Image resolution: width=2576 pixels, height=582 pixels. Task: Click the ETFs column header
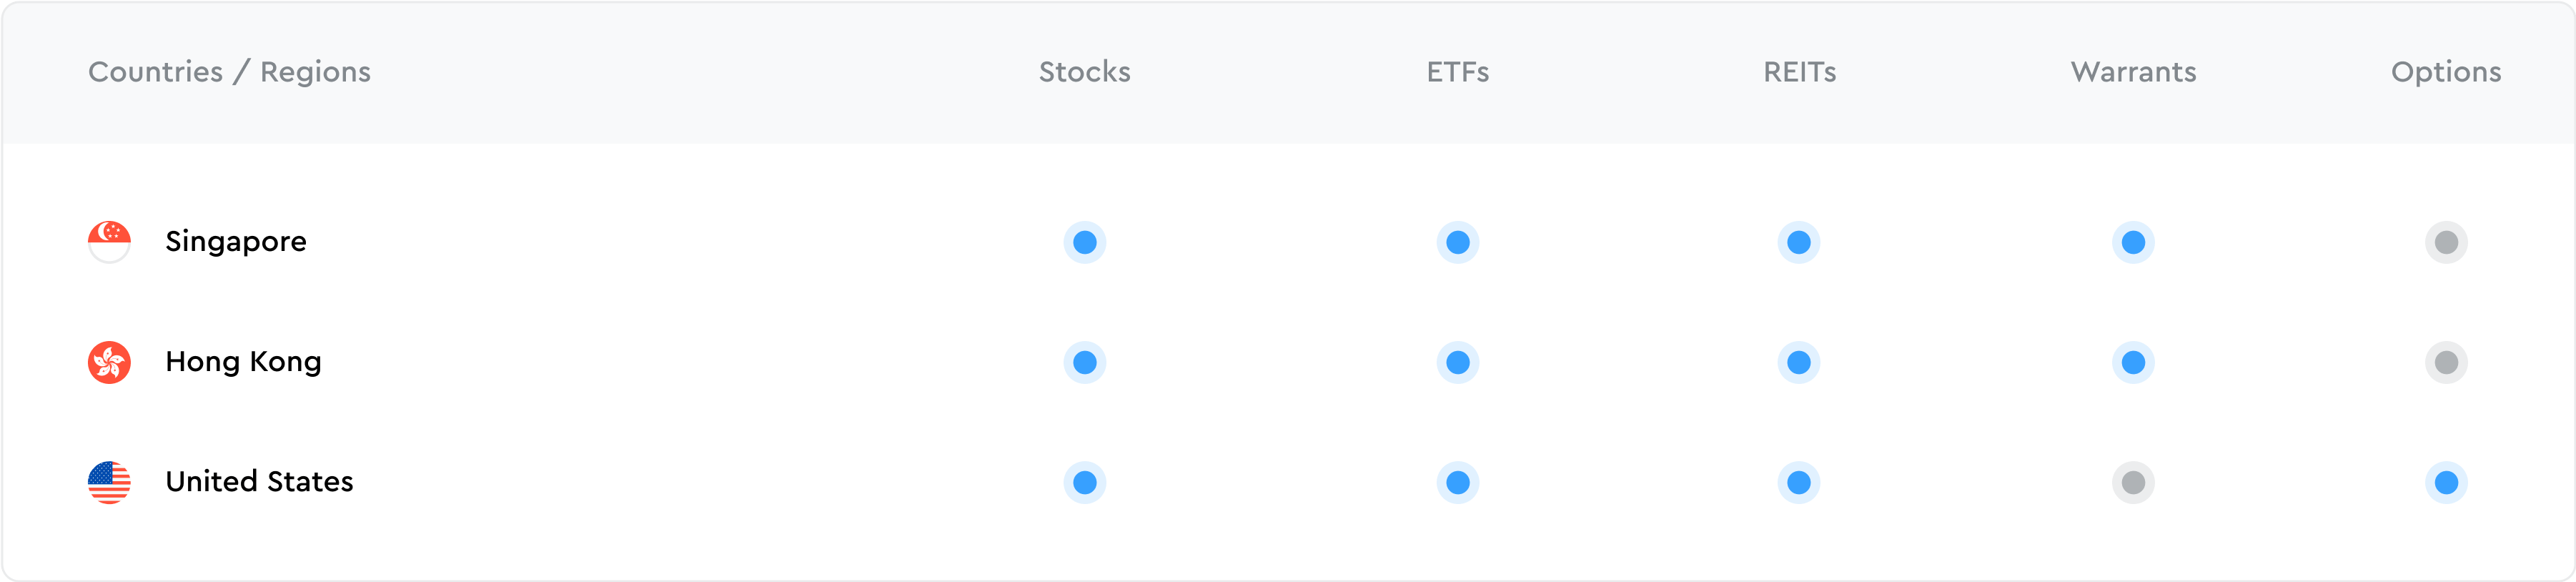(x=1457, y=72)
